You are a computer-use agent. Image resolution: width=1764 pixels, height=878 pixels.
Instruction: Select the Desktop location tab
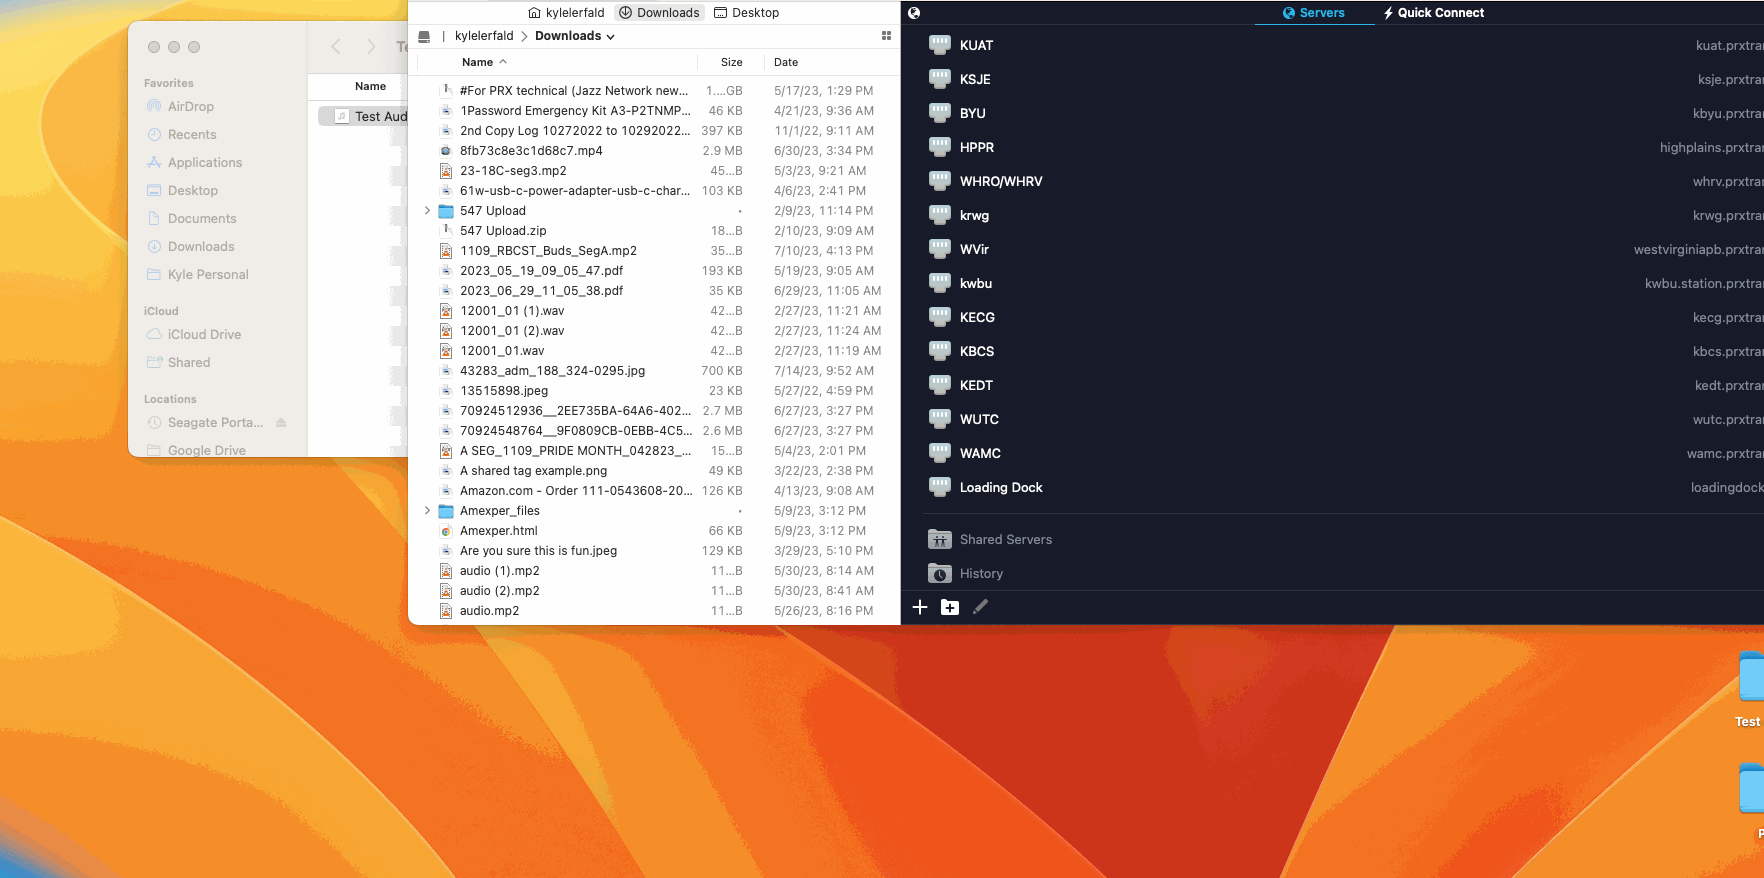click(747, 13)
